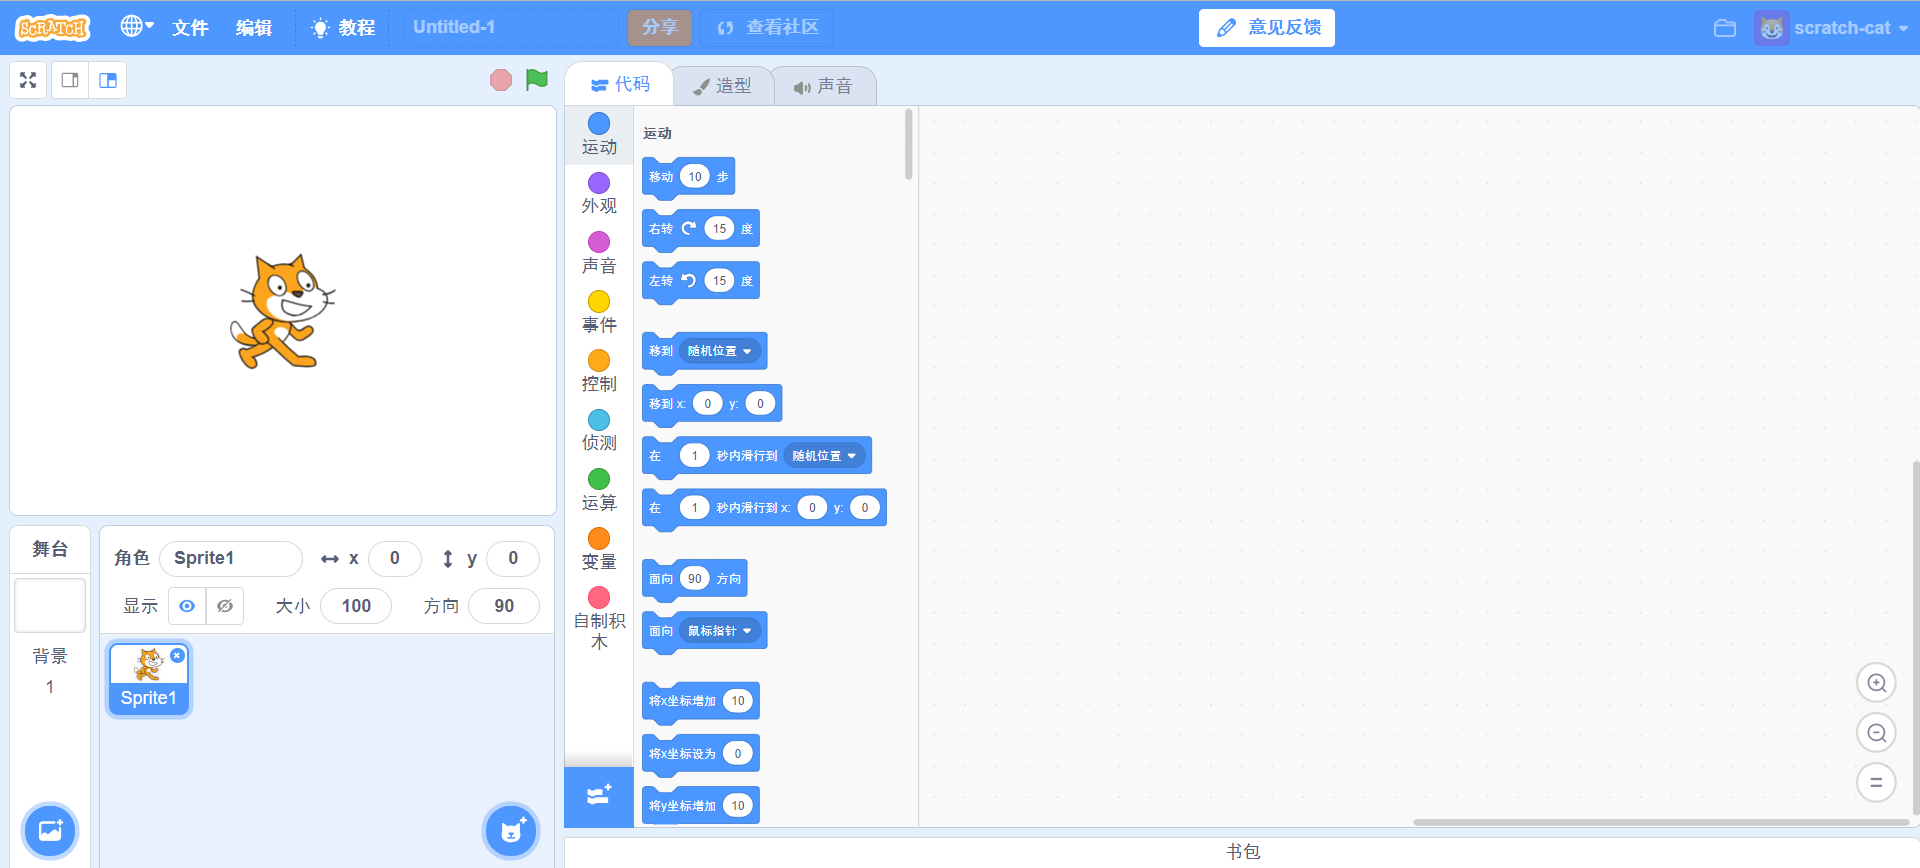Switch to the 声音 sounds tab
Screen dimensions: 1920x868
[823, 86]
